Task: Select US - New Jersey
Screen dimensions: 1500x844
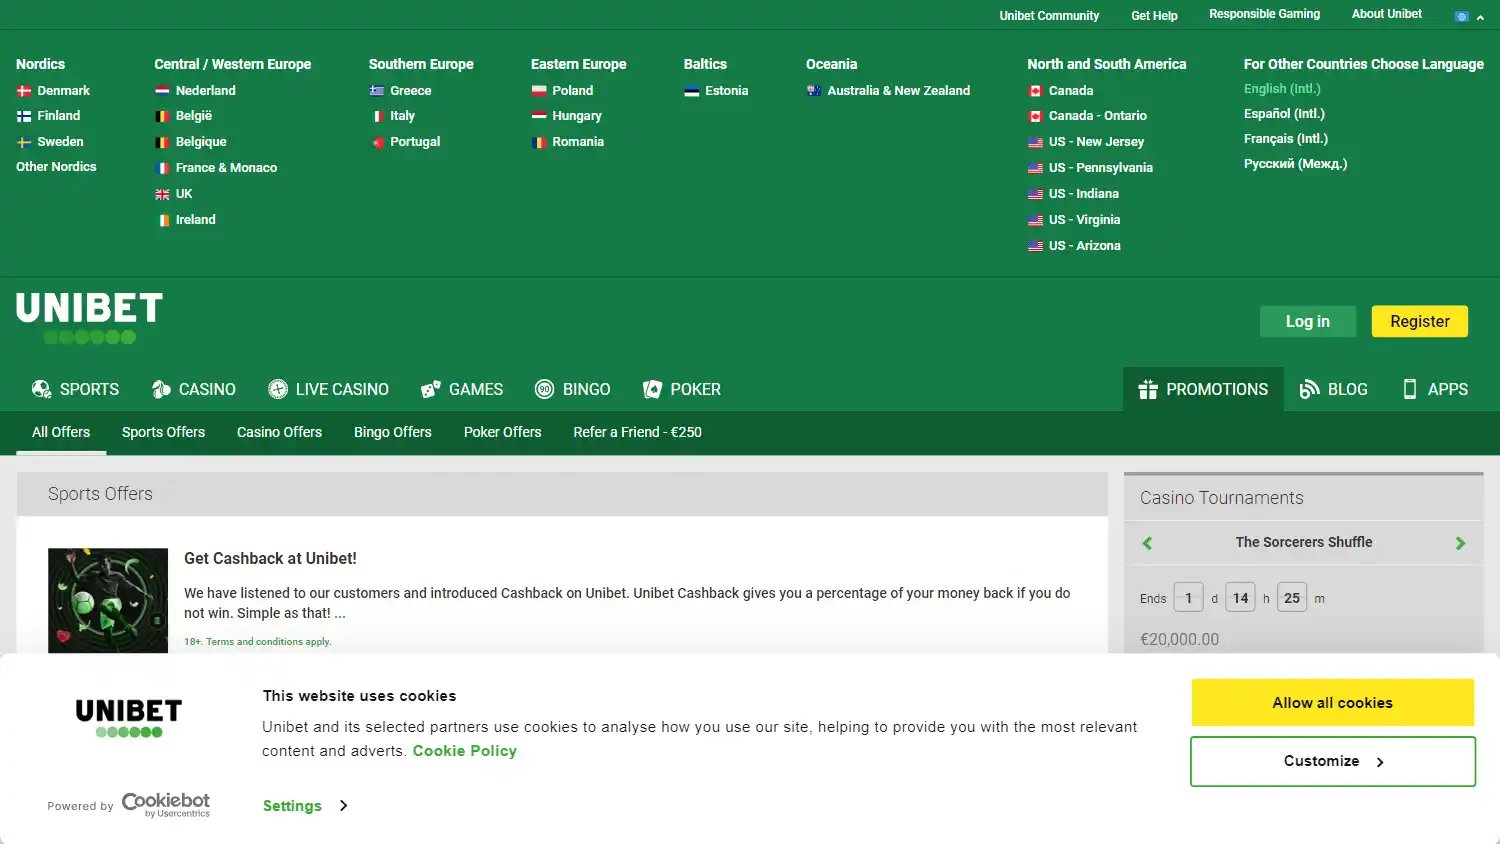Action: (x=1096, y=142)
